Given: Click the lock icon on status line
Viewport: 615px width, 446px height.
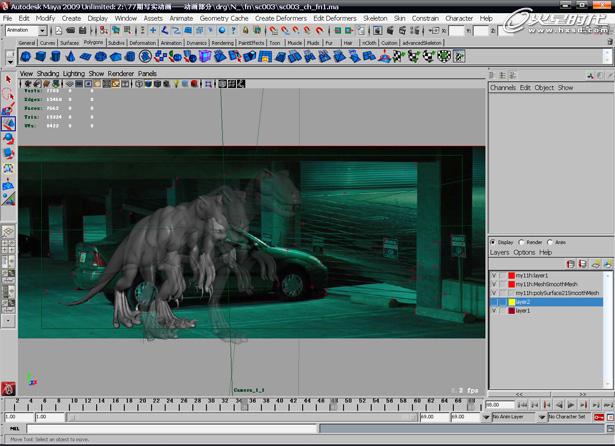Looking at the screenshot, I should coord(246,30).
